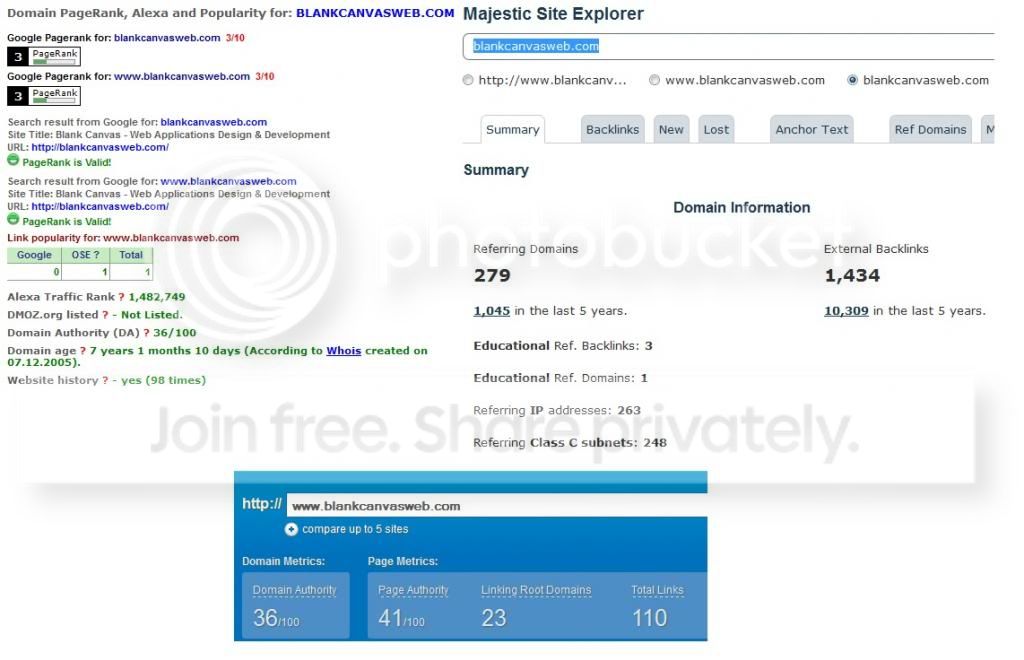
Task: Click compare up to 5 sites link
Action: point(355,529)
